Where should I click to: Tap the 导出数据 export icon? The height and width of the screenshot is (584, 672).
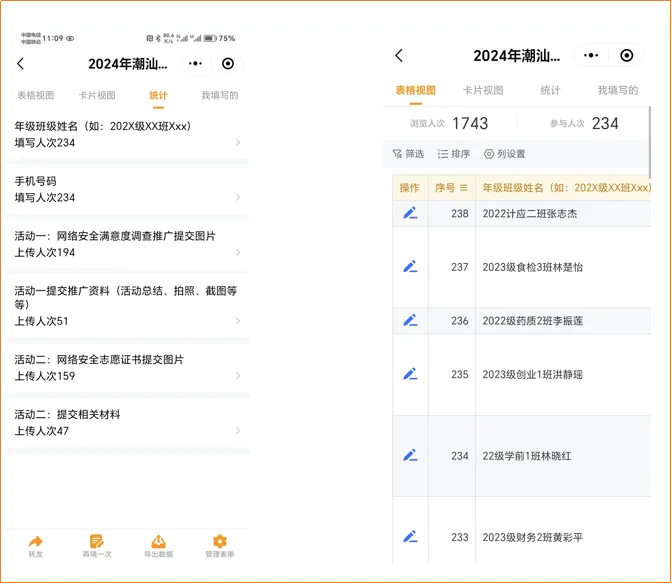click(158, 542)
